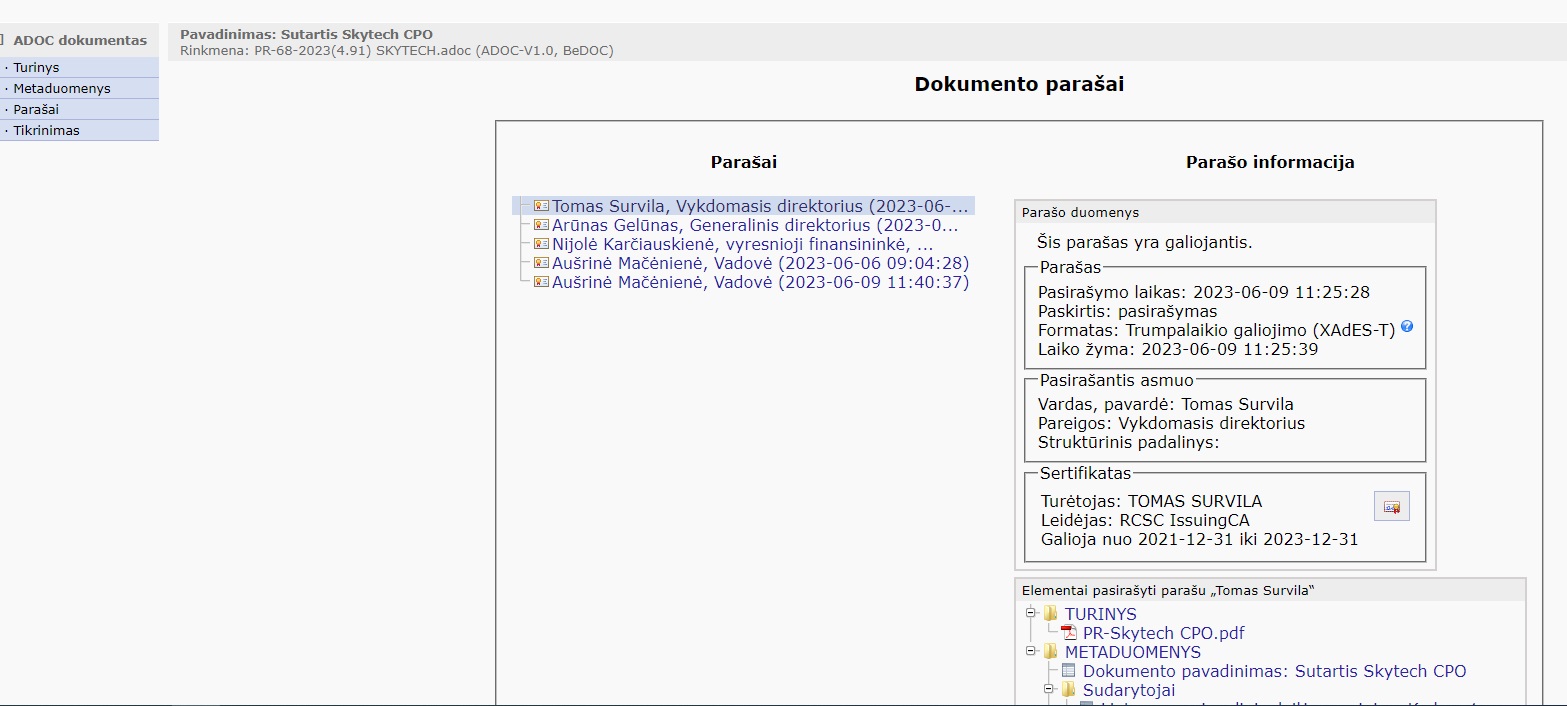Click the METADUOMENYS folder icon
Image resolution: width=1567 pixels, height=706 pixels.
1050,652
